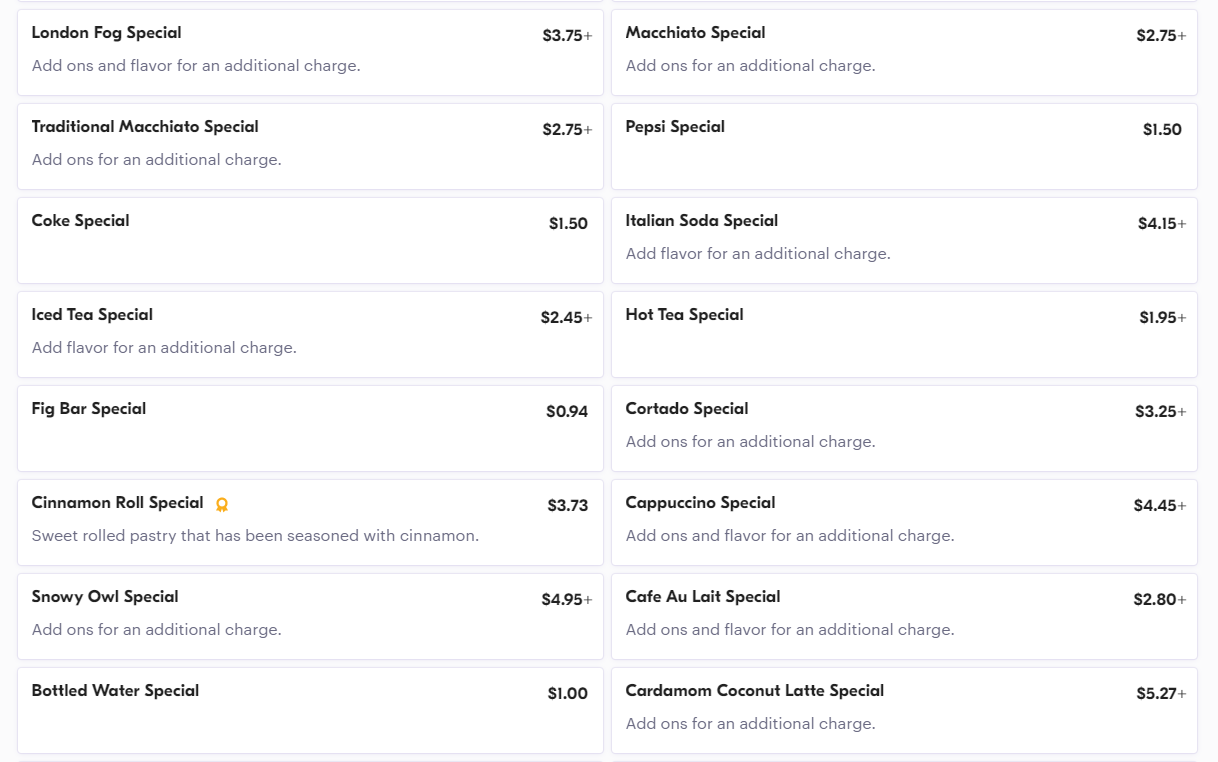Choose Traditional Macchiato Special

(310, 146)
